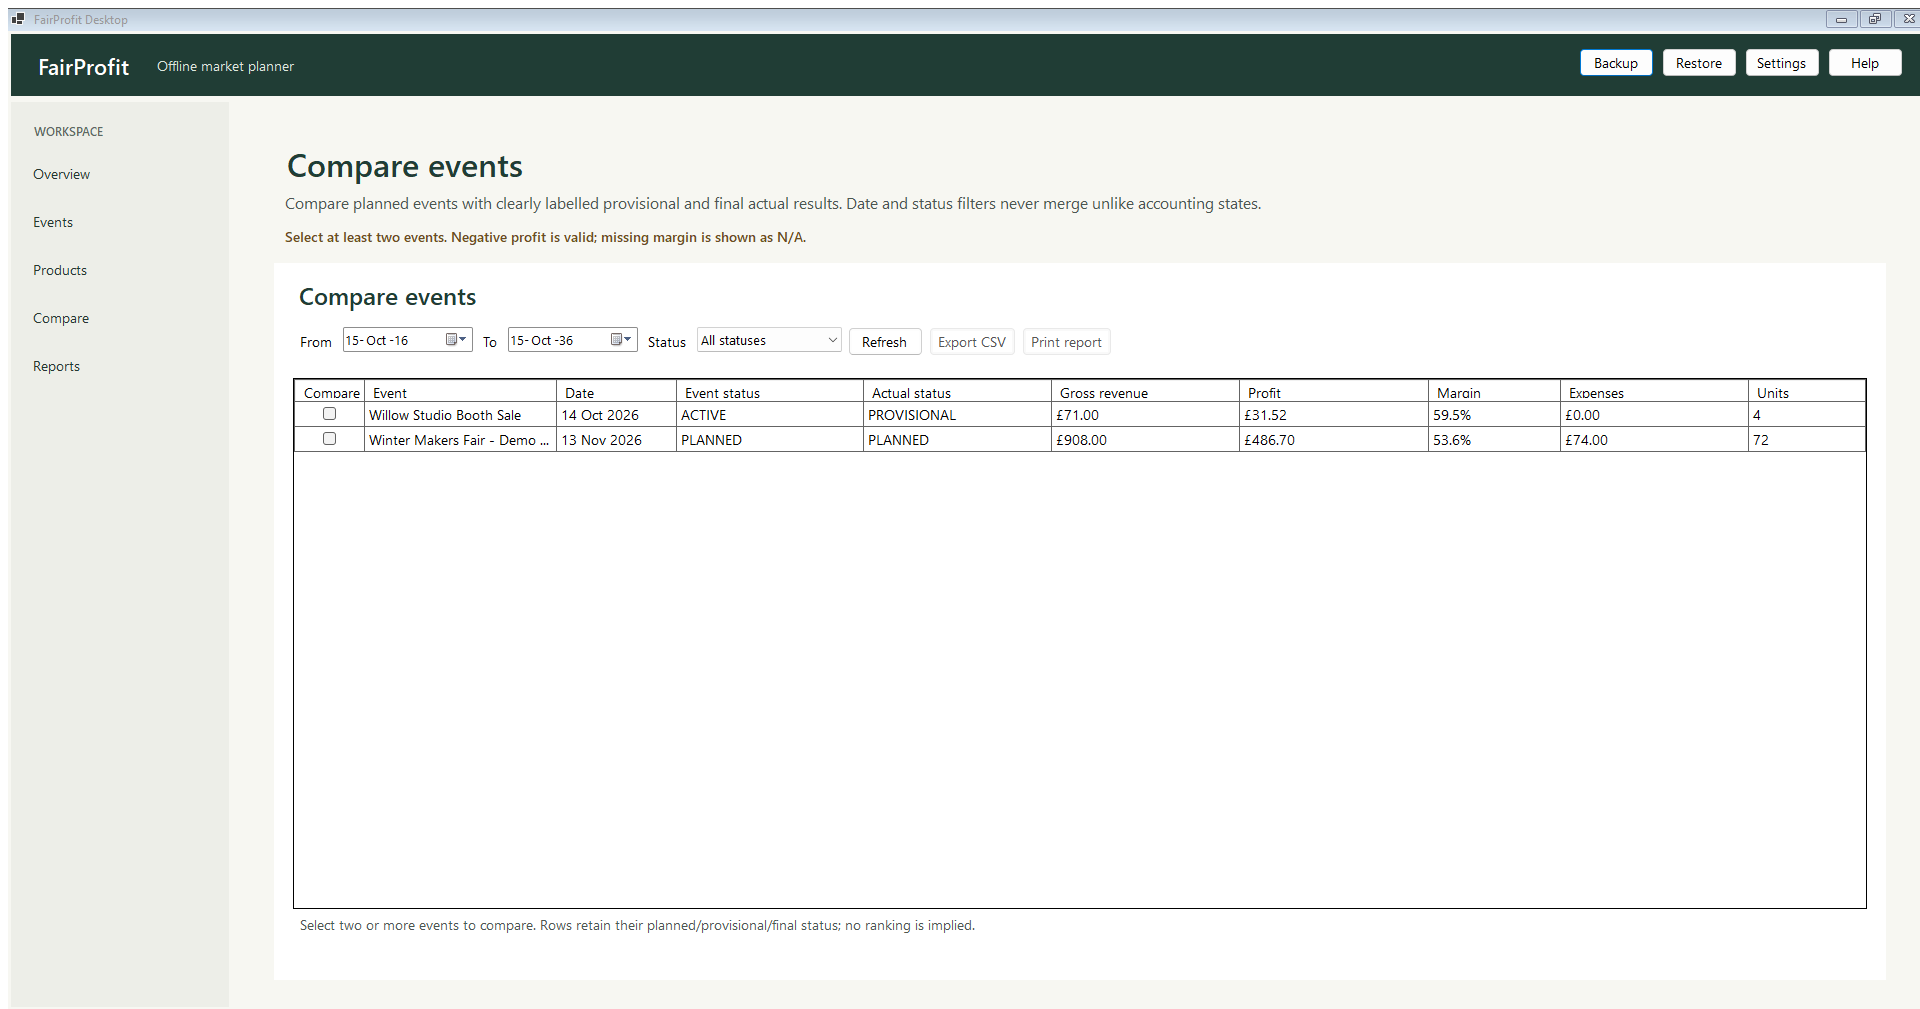Screen dimensions: 1920x1009
Task: Sort by Profit column header
Action: pyautogui.click(x=1334, y=392)
